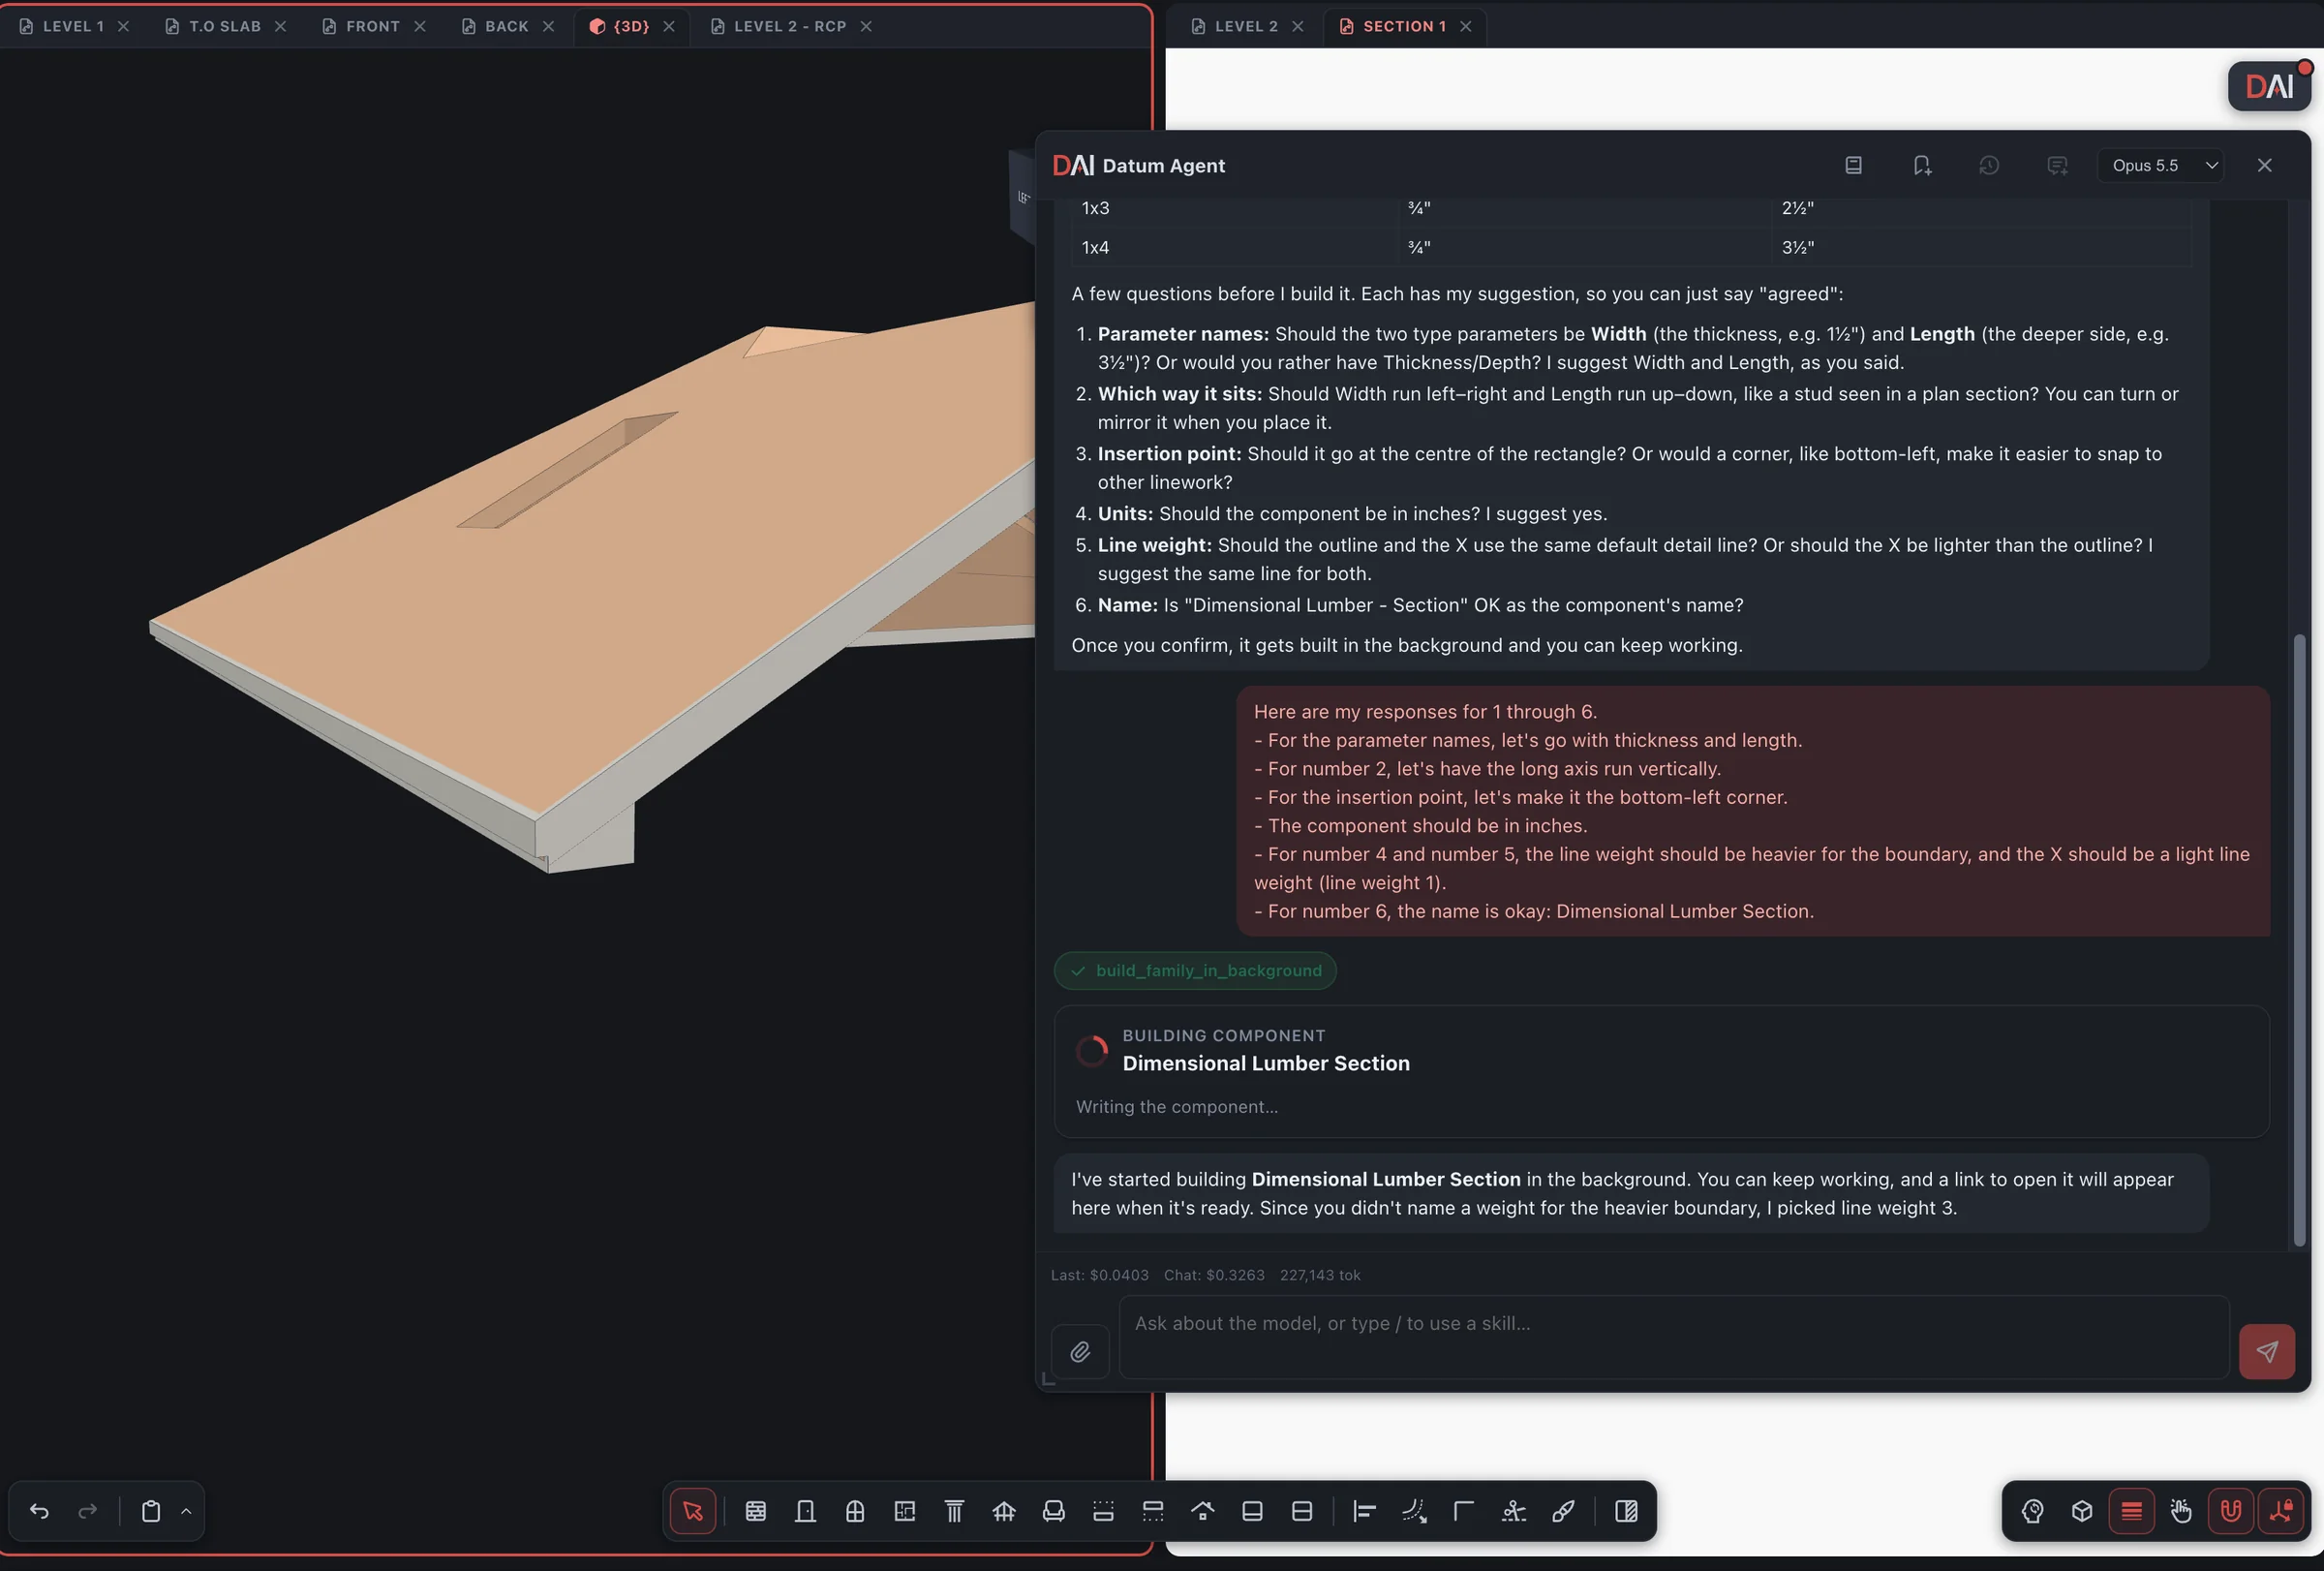
Task: Close the Datum Agent panel
Action: coord(2264,165)
